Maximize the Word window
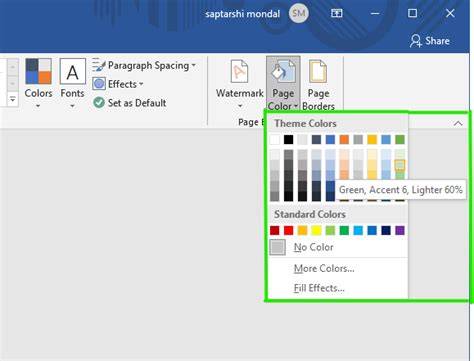 pyautogui.click(x=412, y=13)
